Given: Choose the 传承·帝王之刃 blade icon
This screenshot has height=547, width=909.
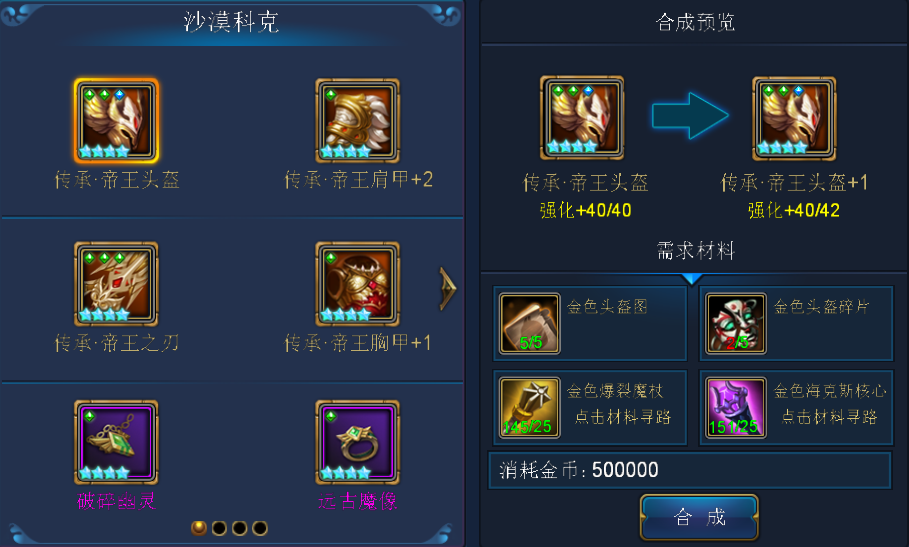Looking at the screenshot, I should tap(117, 284).
